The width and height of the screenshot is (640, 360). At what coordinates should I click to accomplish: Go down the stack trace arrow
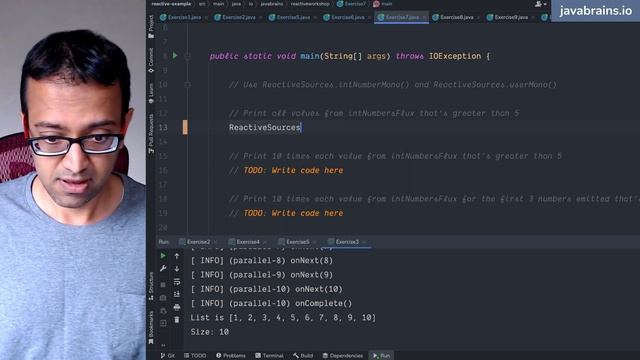pos(177,269)
